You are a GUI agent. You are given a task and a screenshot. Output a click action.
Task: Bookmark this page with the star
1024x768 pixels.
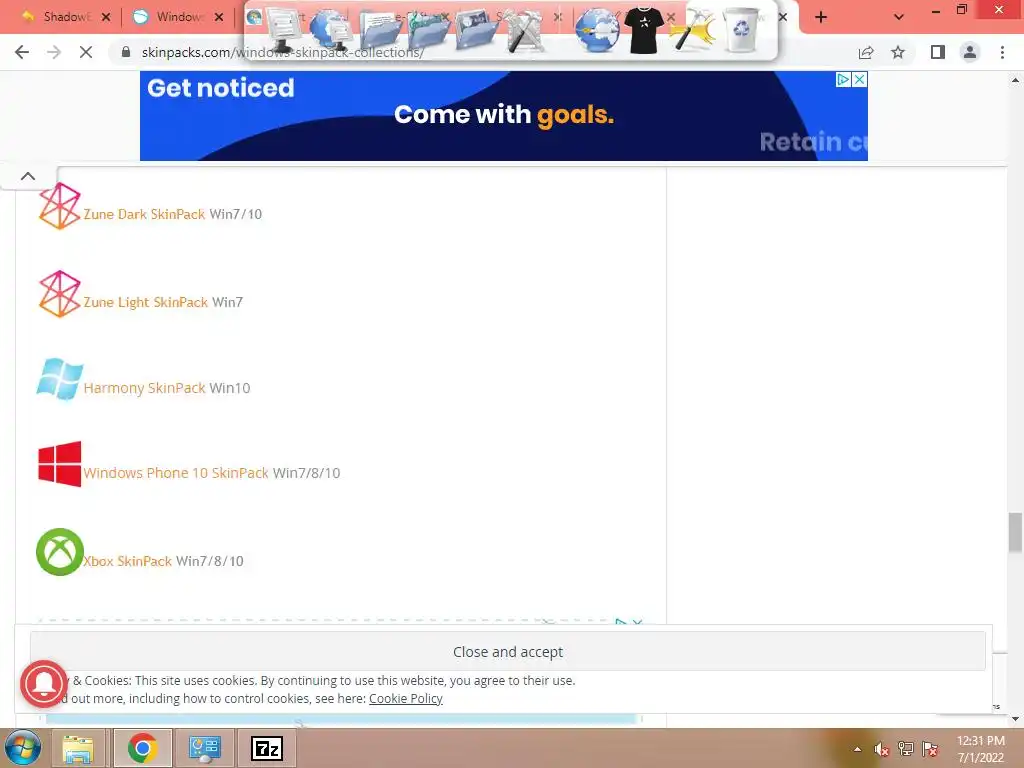tap(898, 52)
